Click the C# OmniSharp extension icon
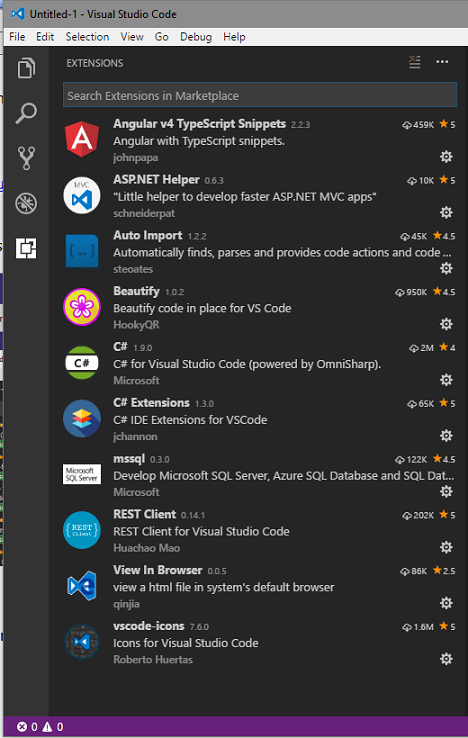Screen dimensions: 468x738 (82, 362)
